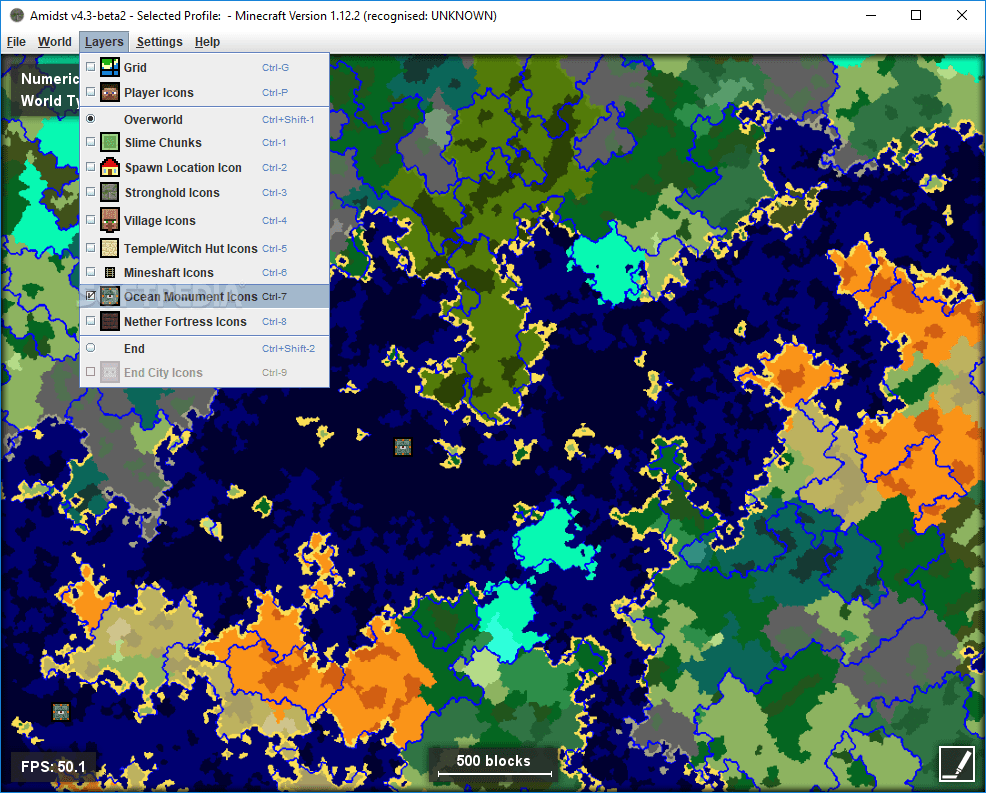Click the 500 blocks scale bar
The width and height of the screenshot is (986, 793).
coord(494,764)
